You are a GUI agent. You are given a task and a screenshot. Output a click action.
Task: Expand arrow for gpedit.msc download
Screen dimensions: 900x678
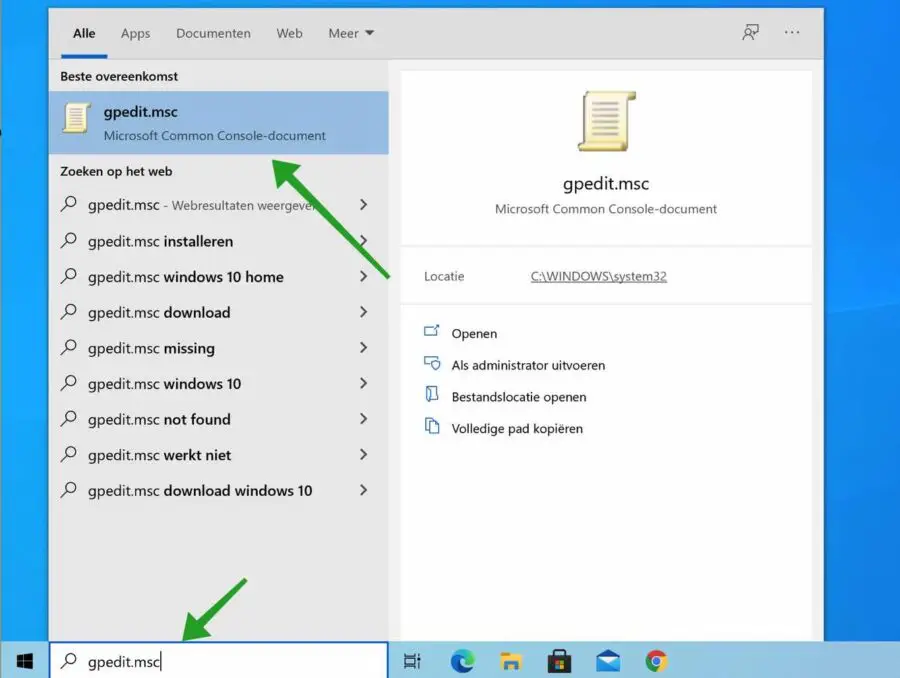click(363, 312)
